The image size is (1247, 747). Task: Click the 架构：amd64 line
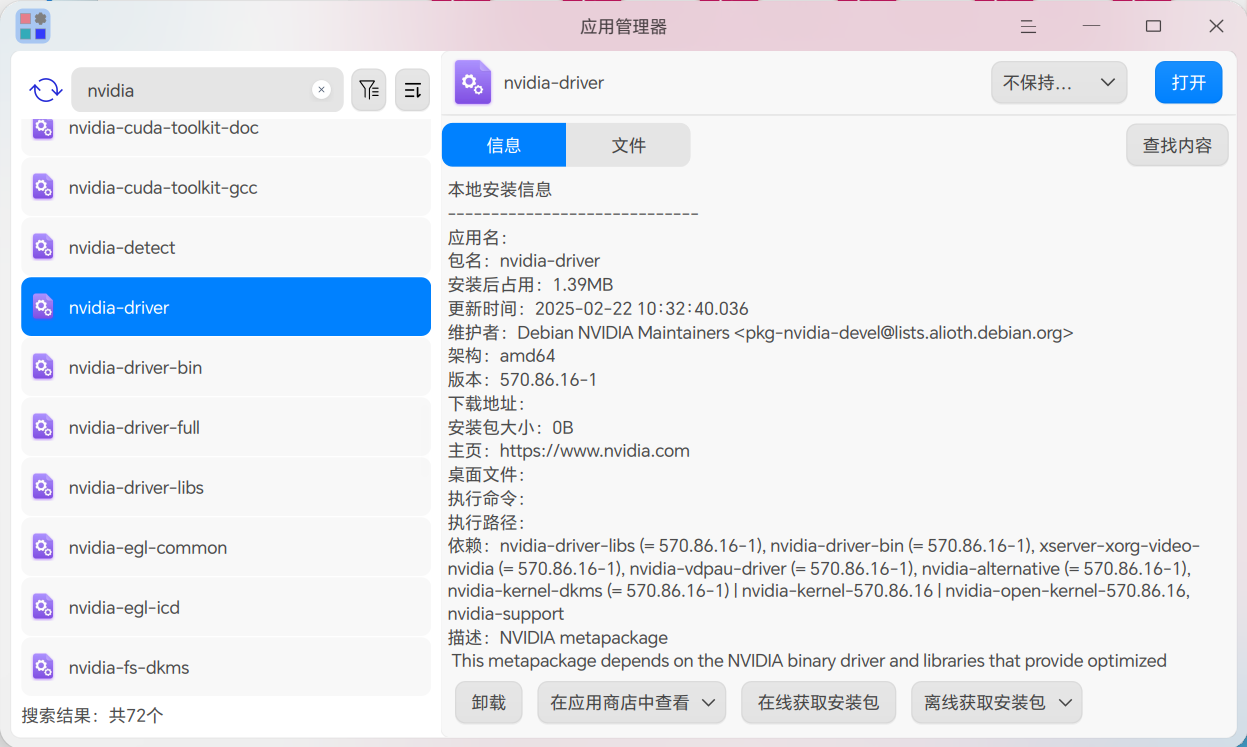pos(501,356)
